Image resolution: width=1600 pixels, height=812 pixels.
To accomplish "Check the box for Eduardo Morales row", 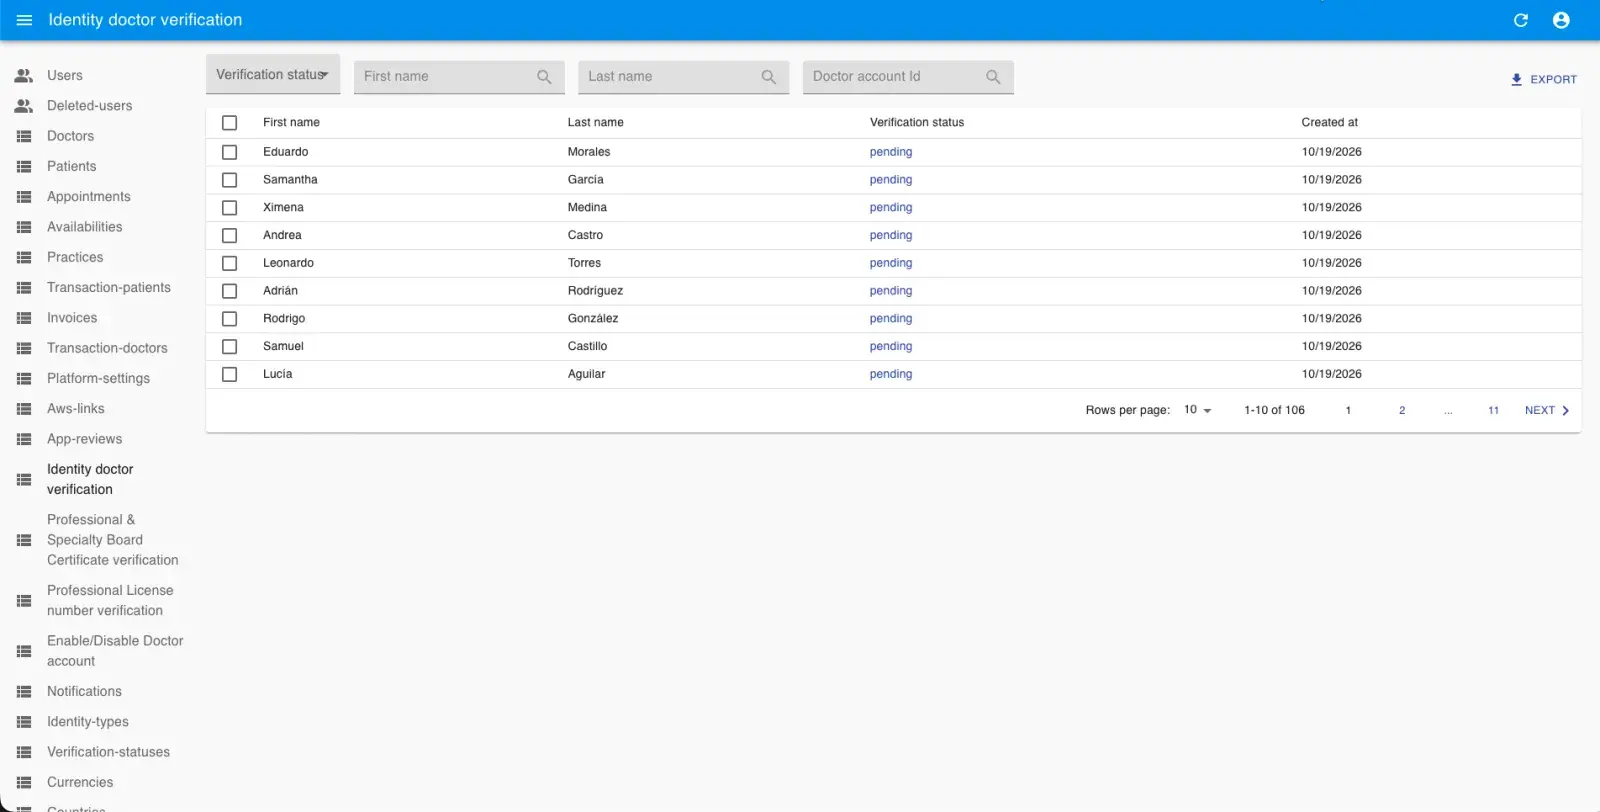I will 230,152.
